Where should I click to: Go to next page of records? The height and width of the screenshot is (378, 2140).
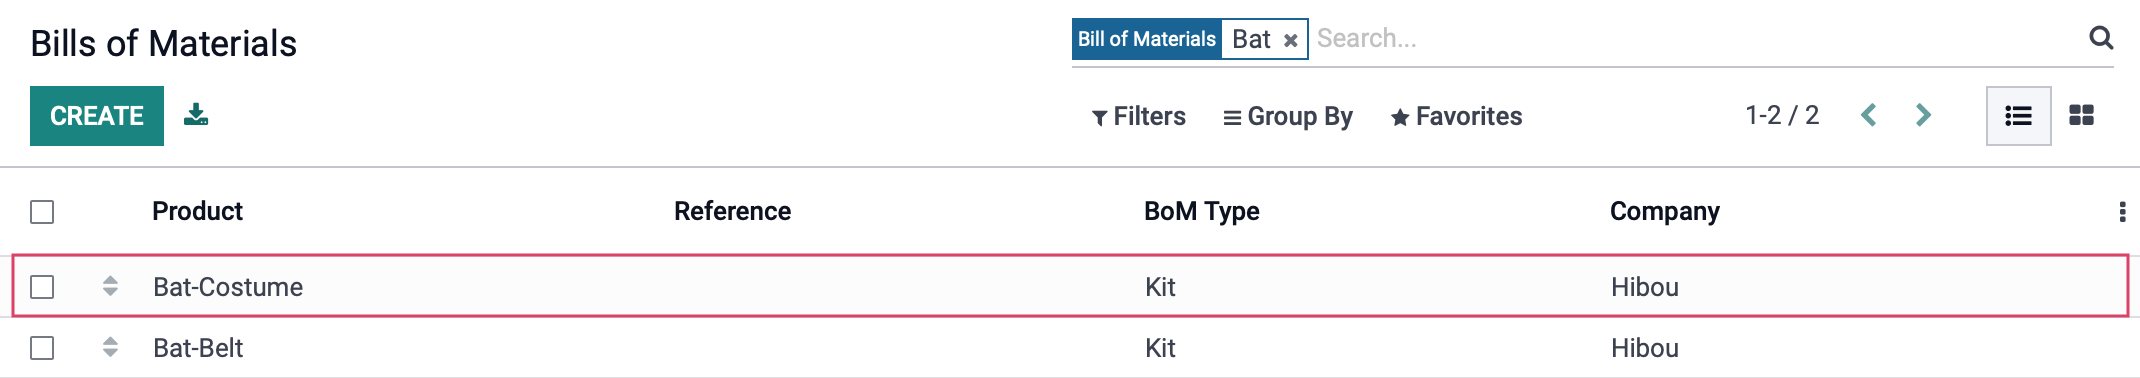coord(1923,115)
